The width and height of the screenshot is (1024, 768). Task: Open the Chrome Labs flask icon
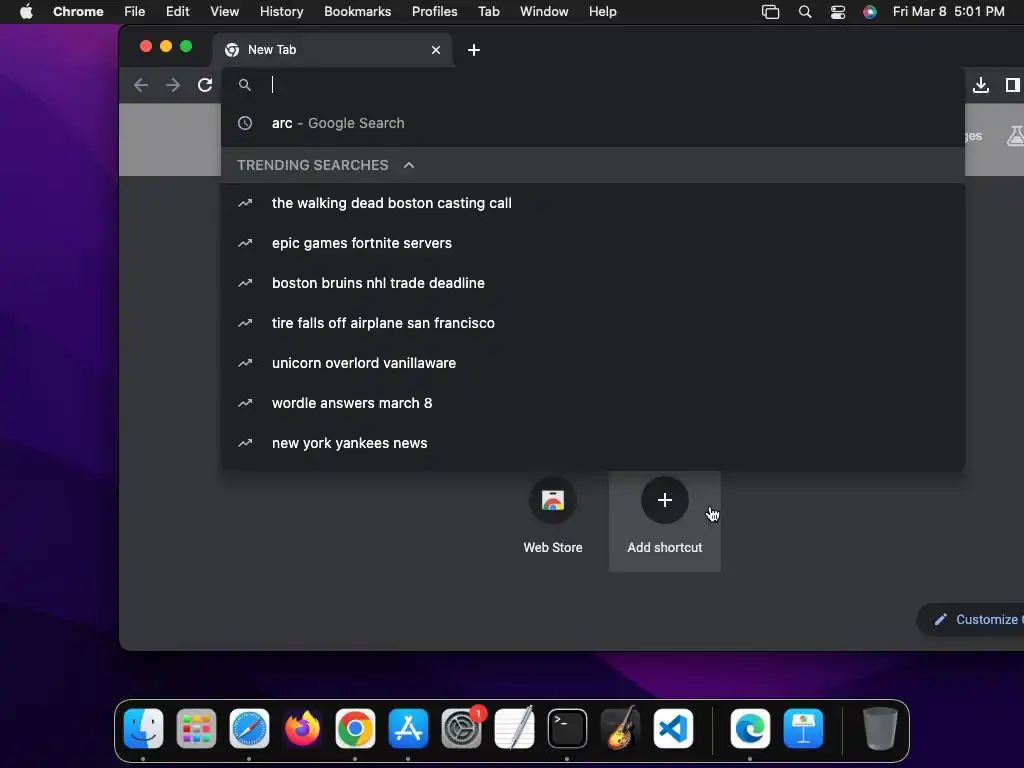(x=1016, y=136)
